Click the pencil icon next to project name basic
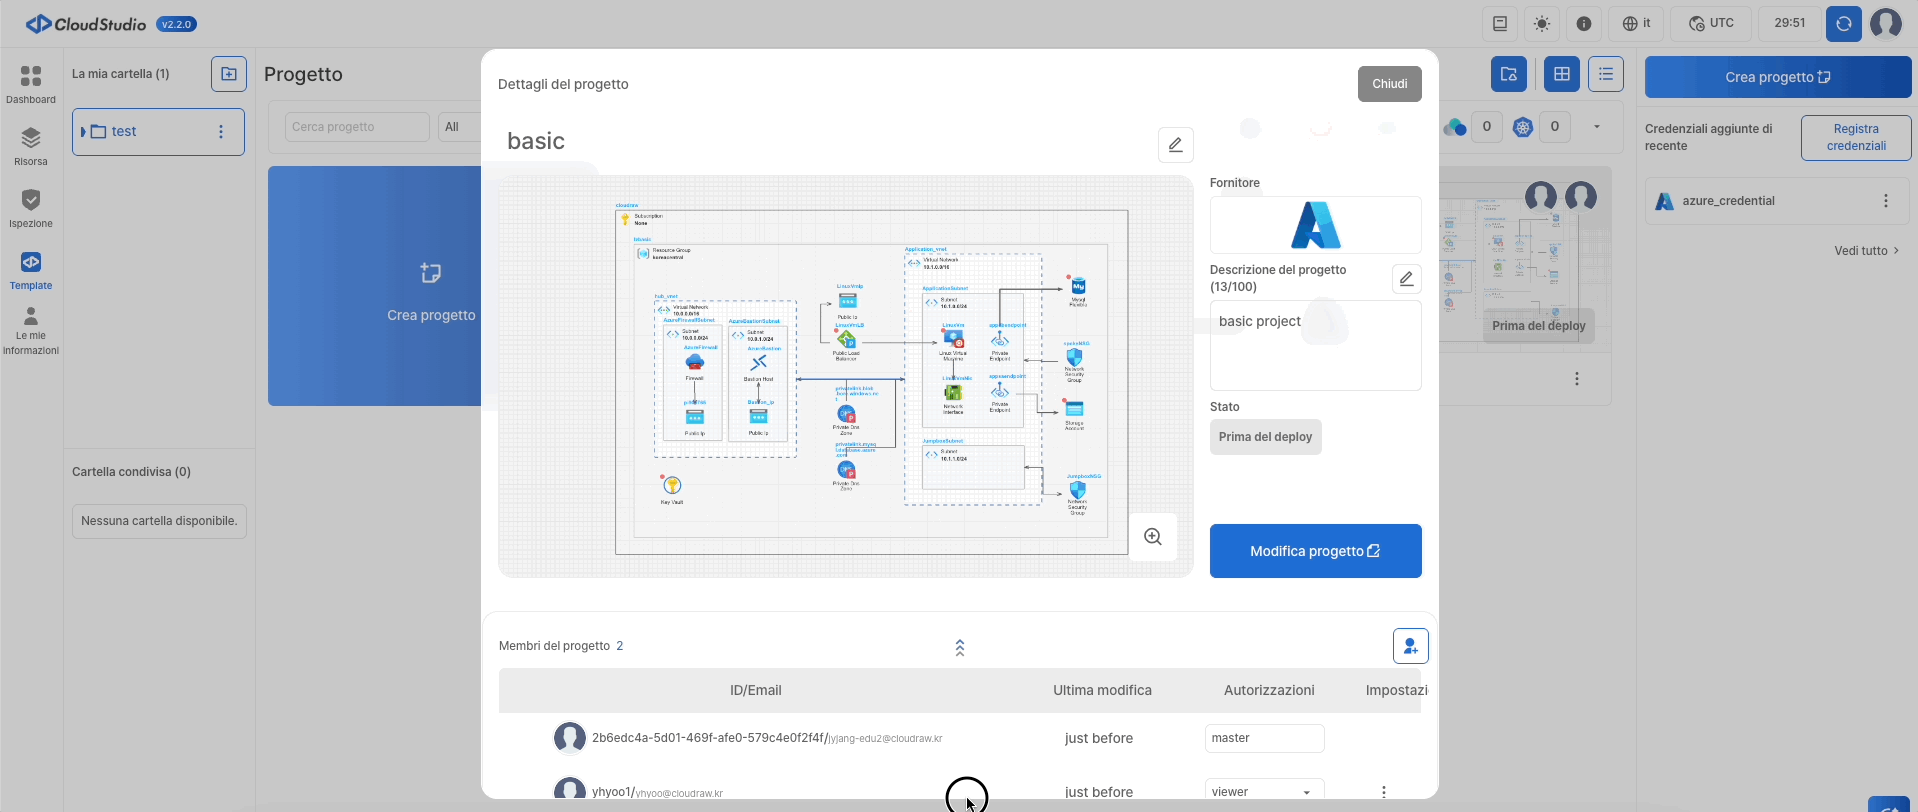Image resolution: width=1918 pixels, height=812 pixels. 1175,145
